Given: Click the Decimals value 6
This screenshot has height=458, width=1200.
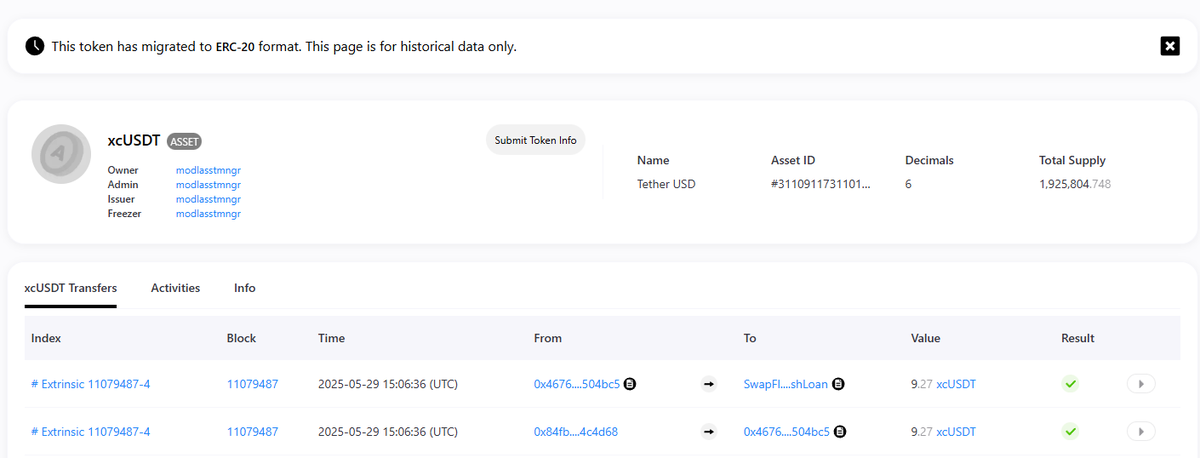Looking at the screenshot, I should (x=908, y=184).
